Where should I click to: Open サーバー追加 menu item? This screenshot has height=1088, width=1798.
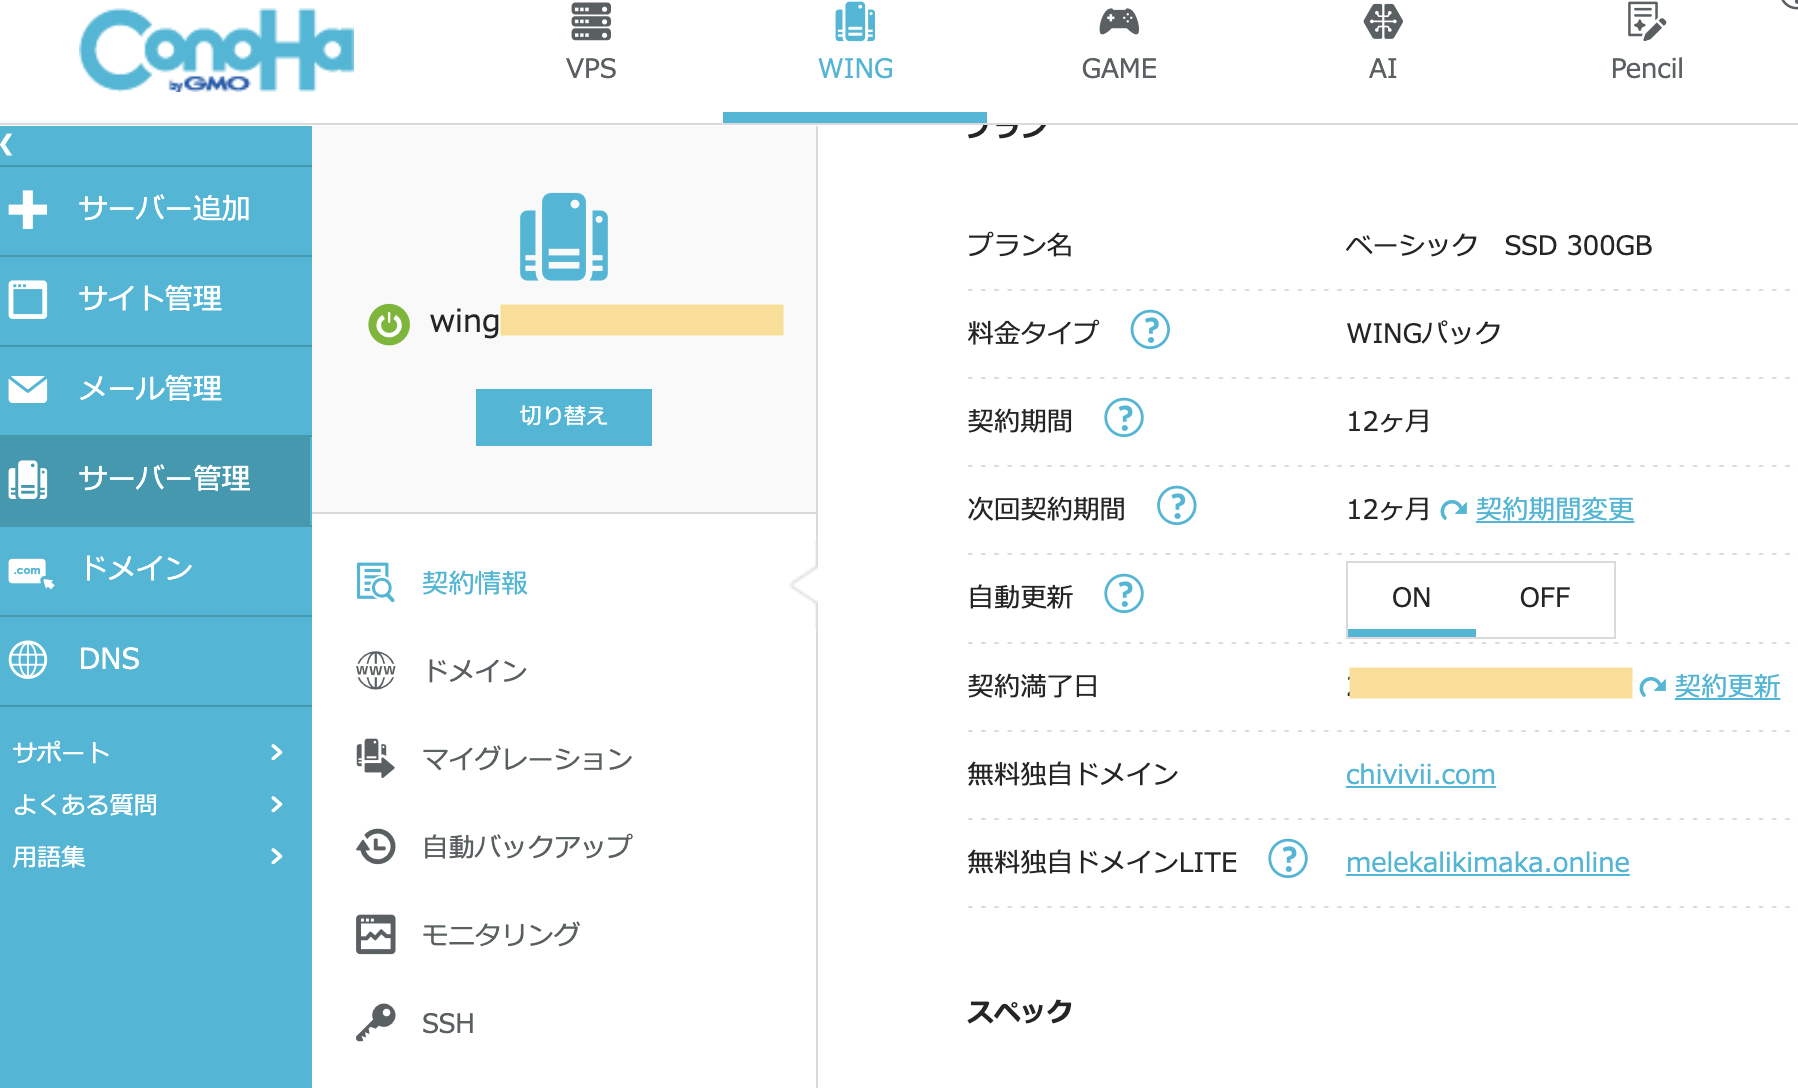point(156,209)
